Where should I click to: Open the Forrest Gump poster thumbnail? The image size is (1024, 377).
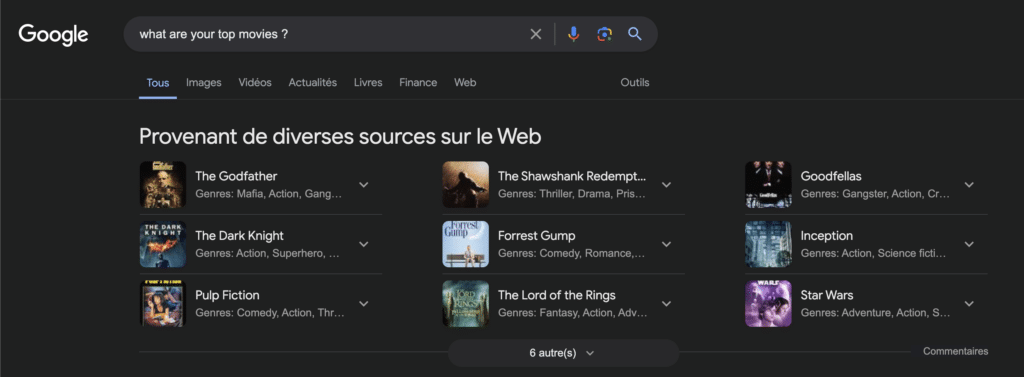pyautogui.click(x=466, y=244)
